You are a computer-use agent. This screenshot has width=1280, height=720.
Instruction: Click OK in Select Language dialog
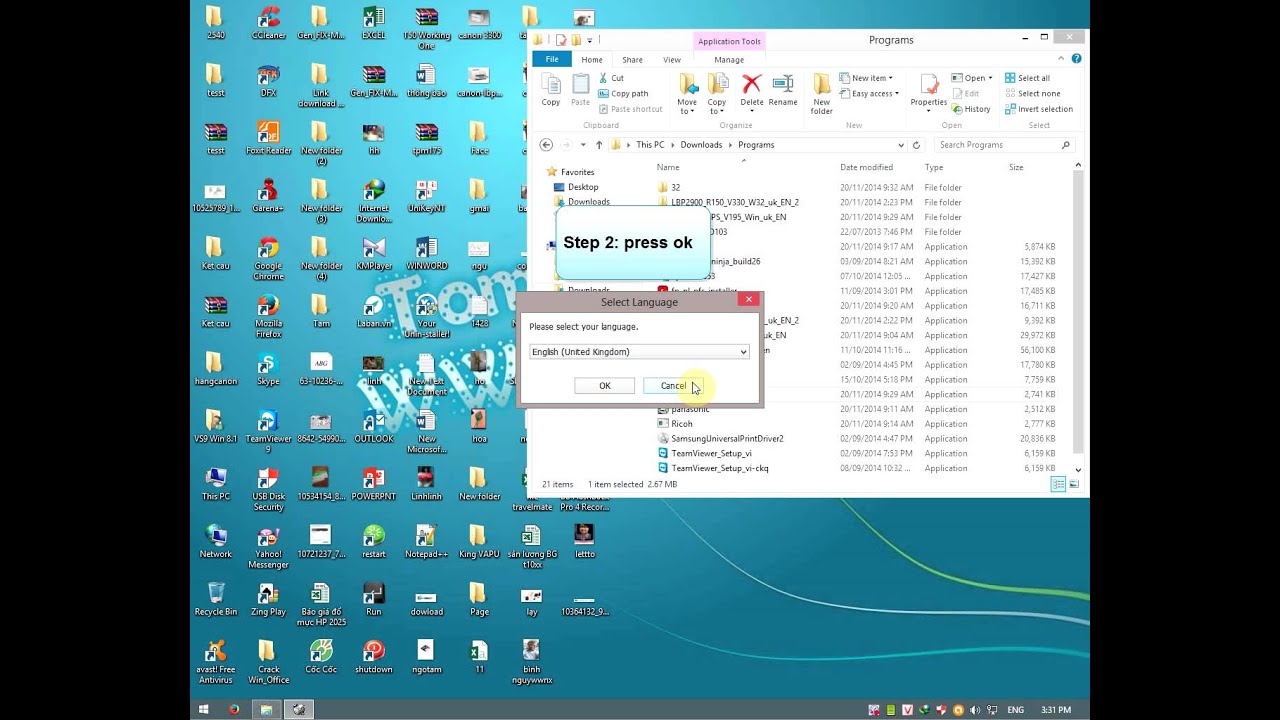coord(604,386)
